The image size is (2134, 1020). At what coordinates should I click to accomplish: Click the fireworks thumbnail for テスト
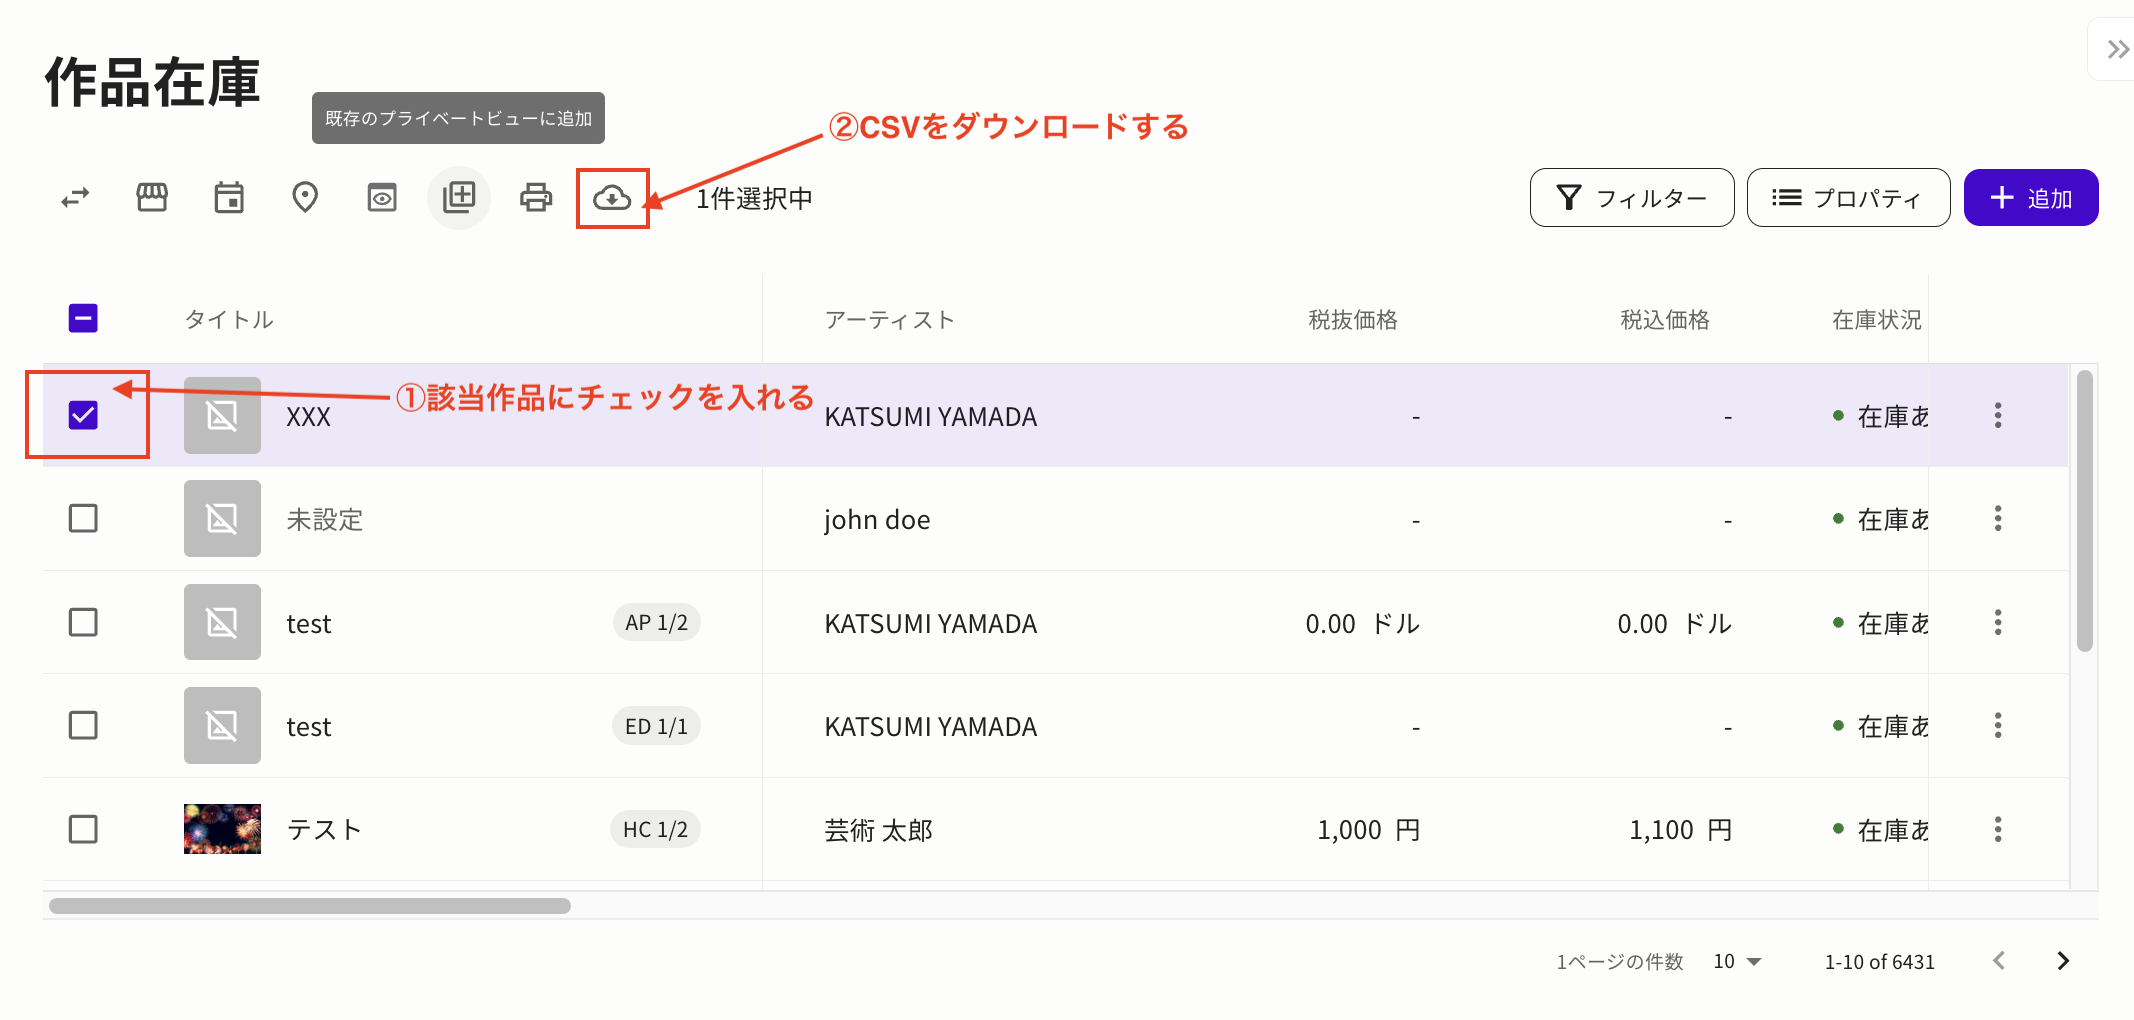(x=222, y=829)
